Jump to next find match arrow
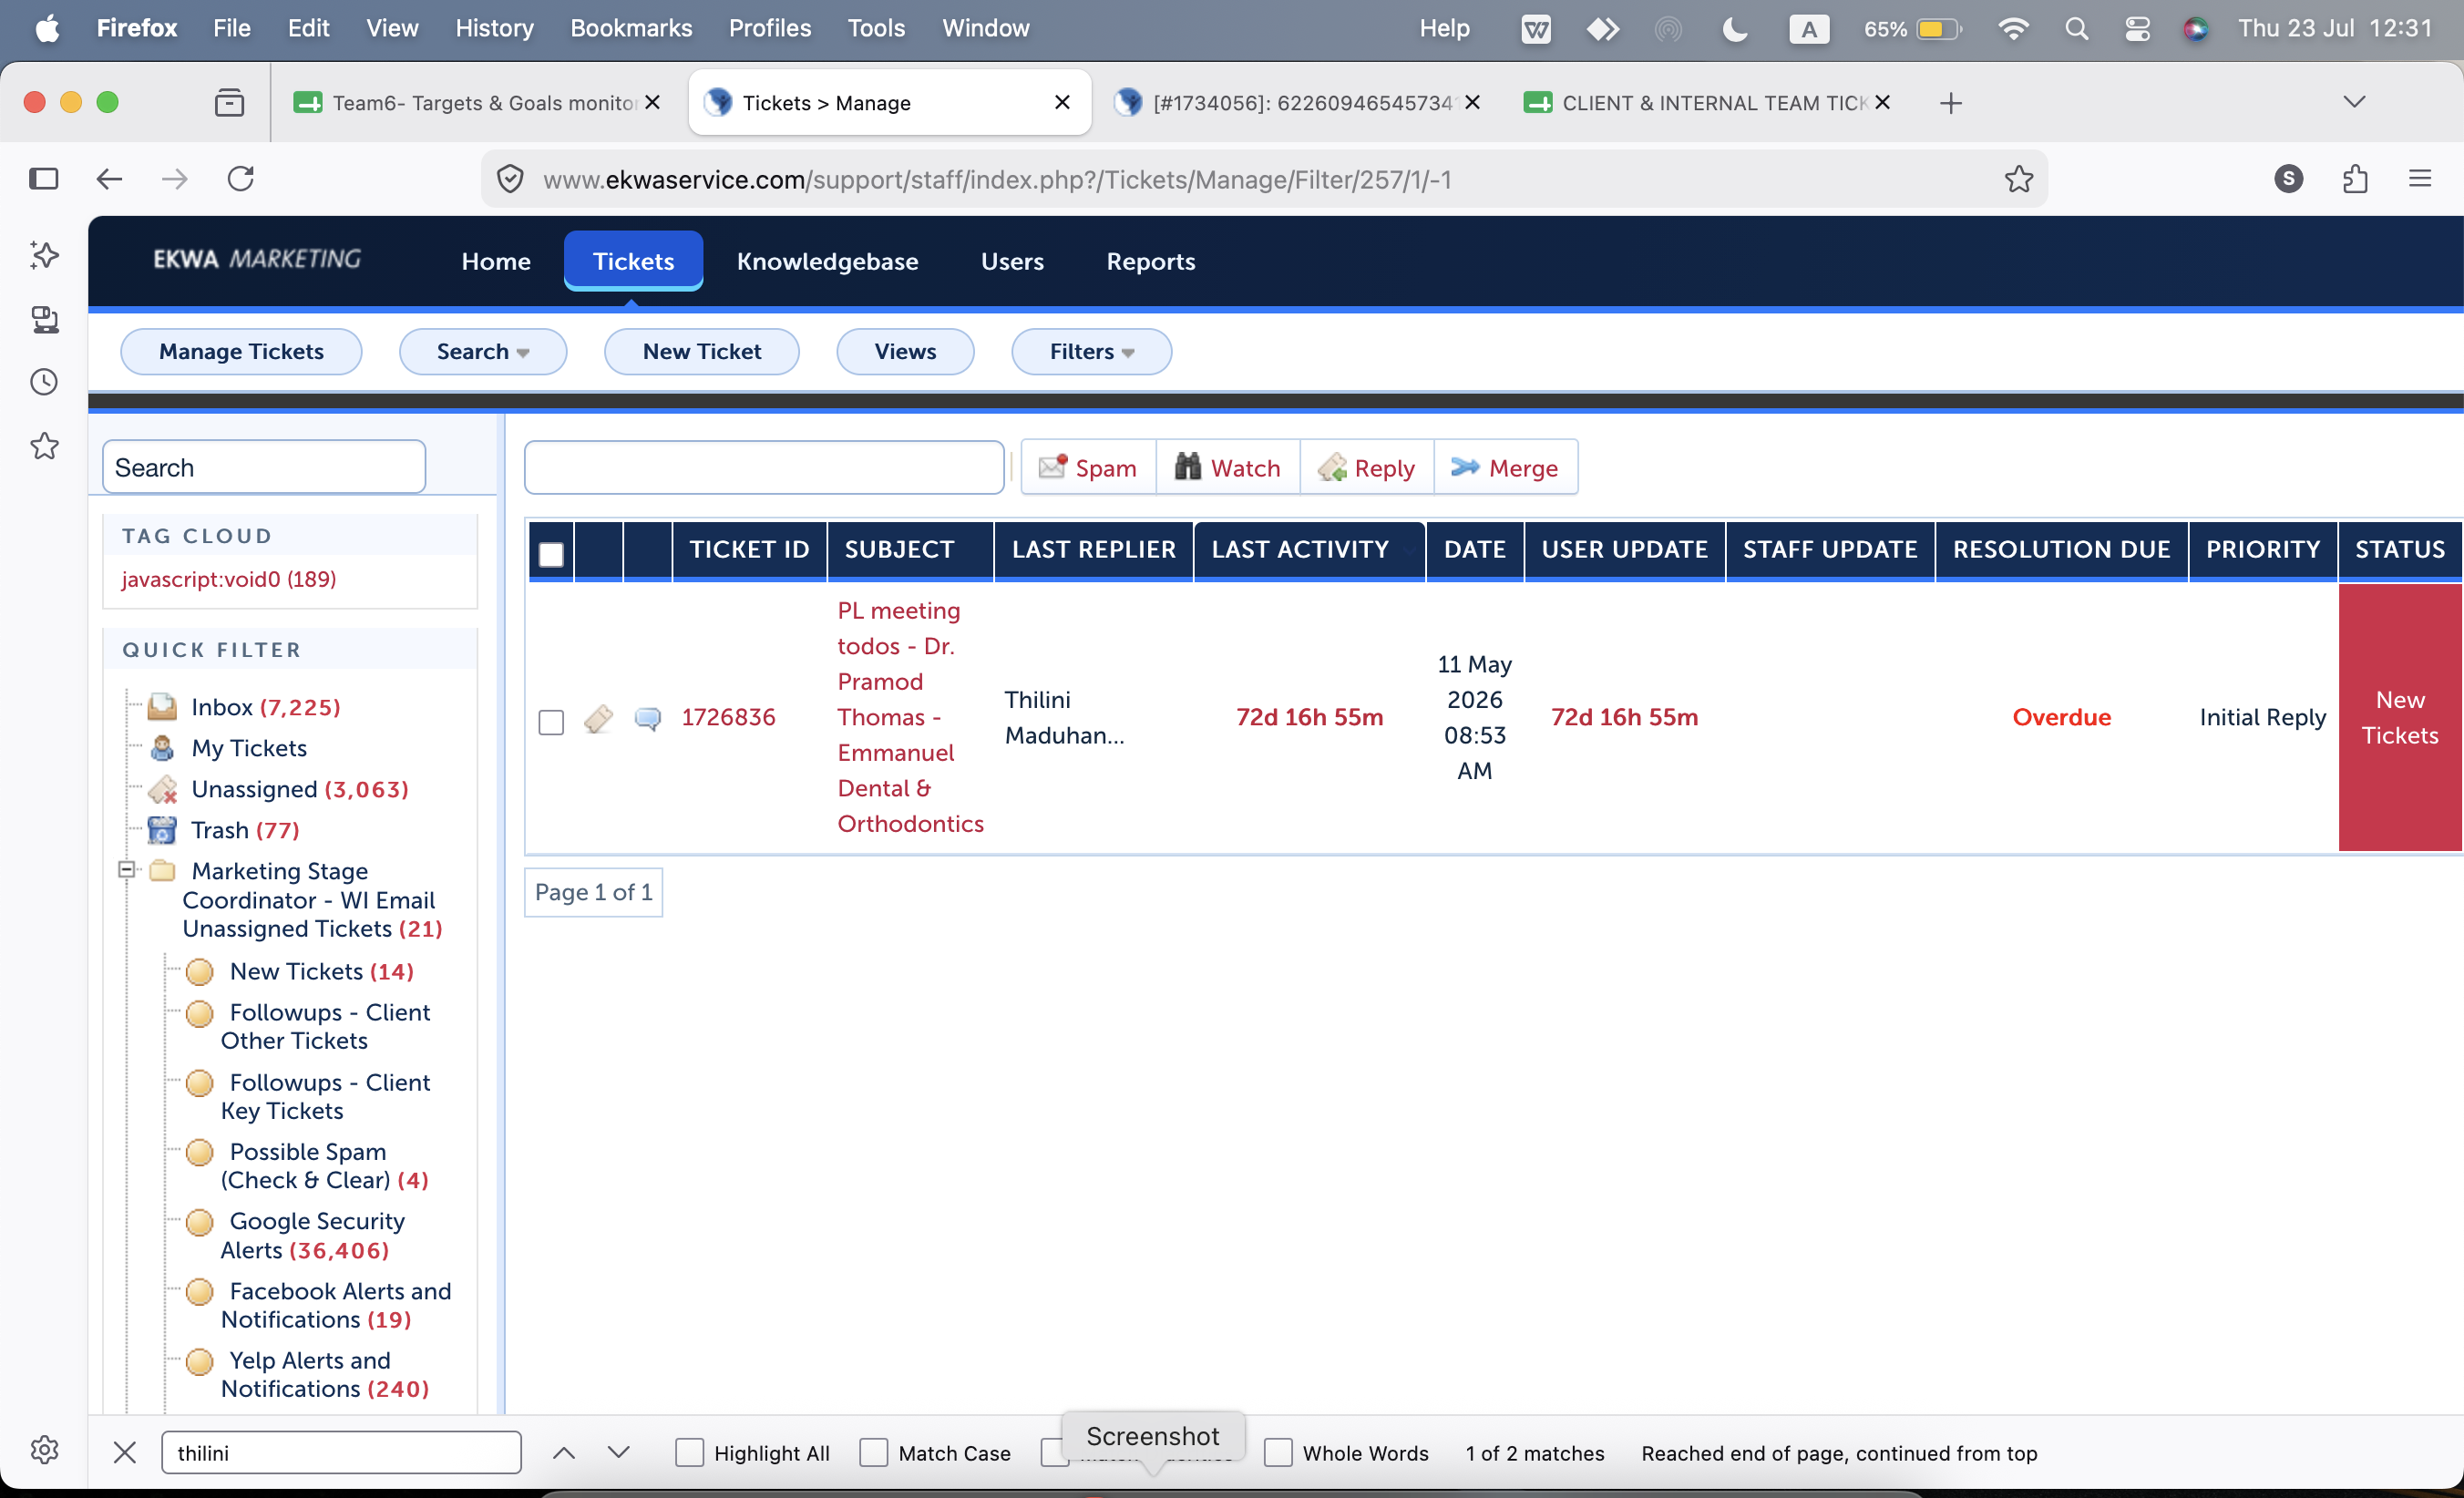The image size is (2464, 1498). tap(619, 1452)
